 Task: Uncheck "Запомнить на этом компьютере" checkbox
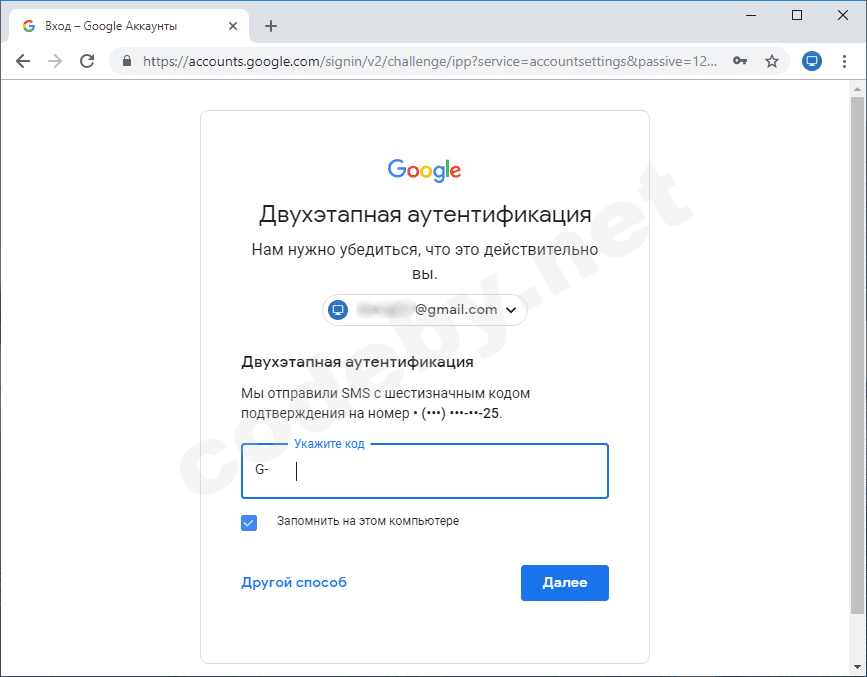[249, 522]
